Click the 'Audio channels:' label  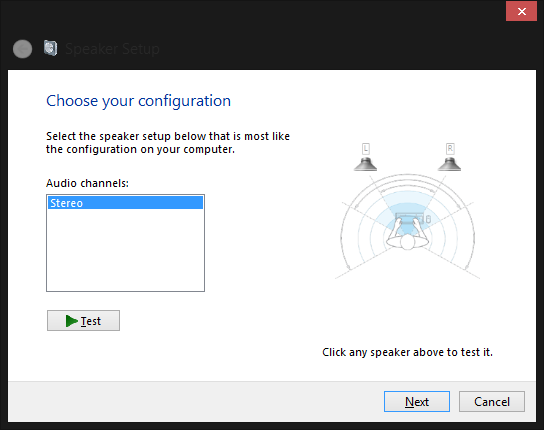coord(87,183)
